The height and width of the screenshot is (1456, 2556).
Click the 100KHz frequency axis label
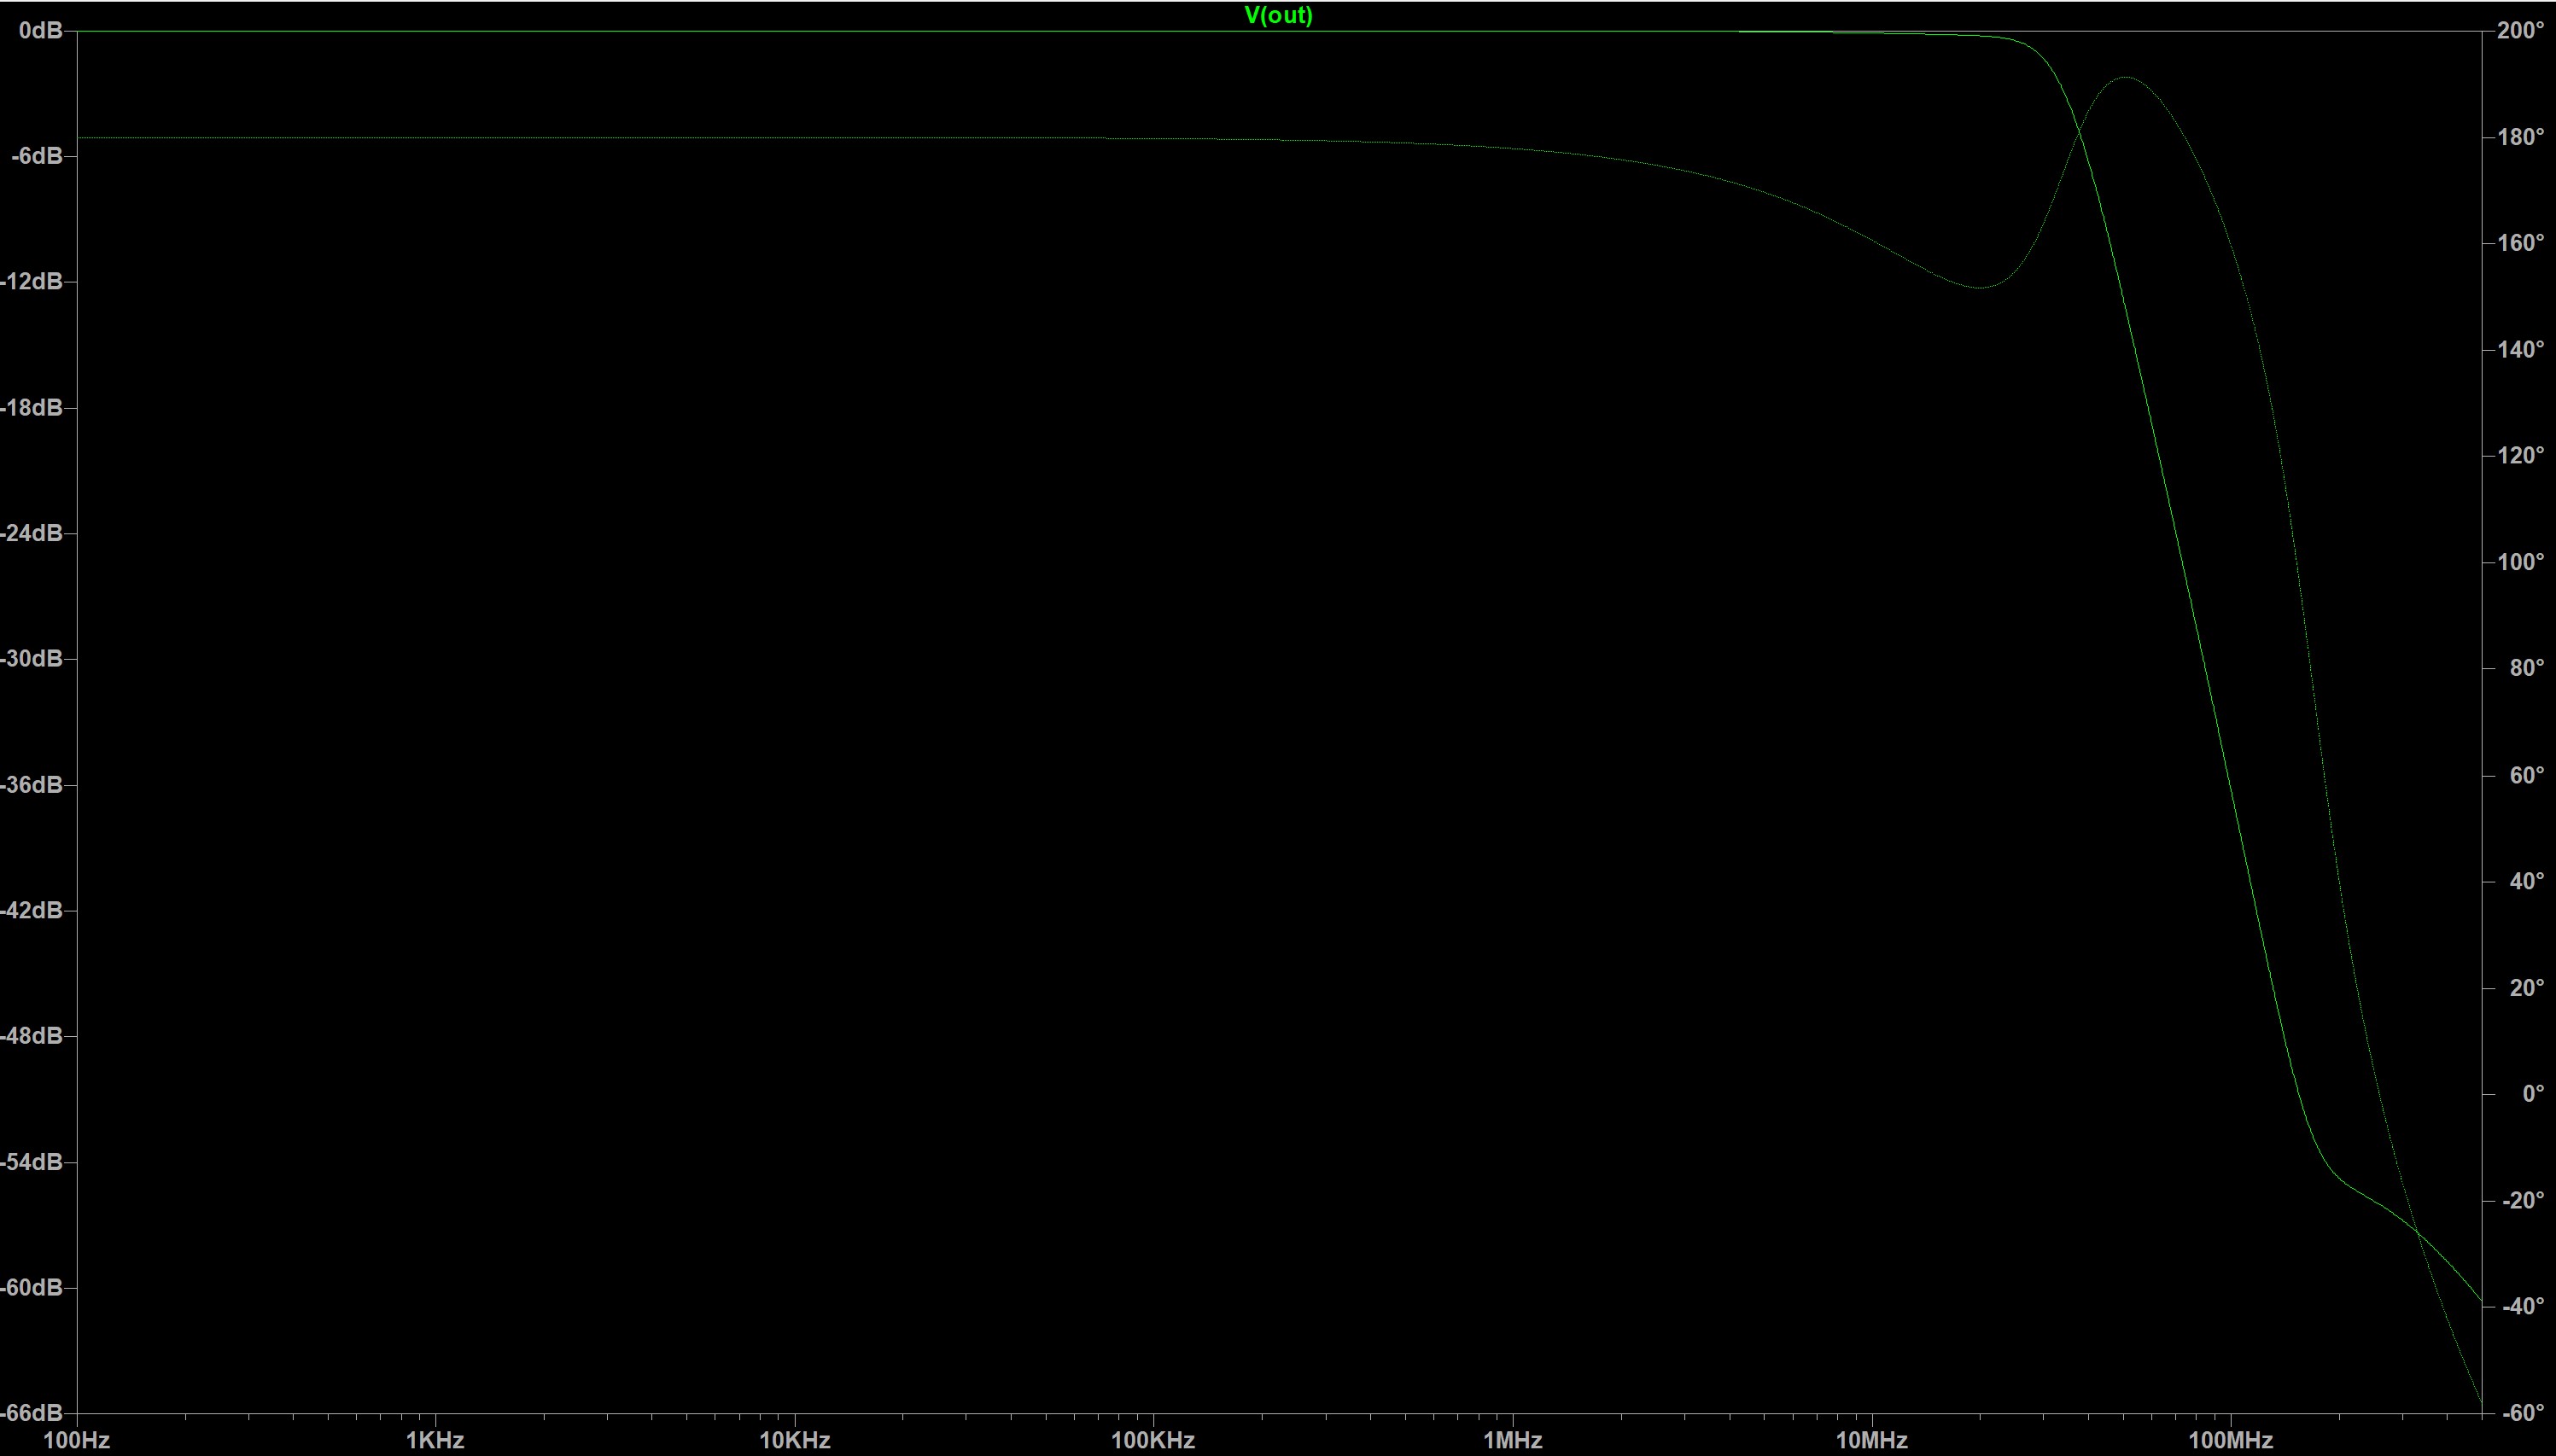pyautogui.click(x=1153, y=1440)
